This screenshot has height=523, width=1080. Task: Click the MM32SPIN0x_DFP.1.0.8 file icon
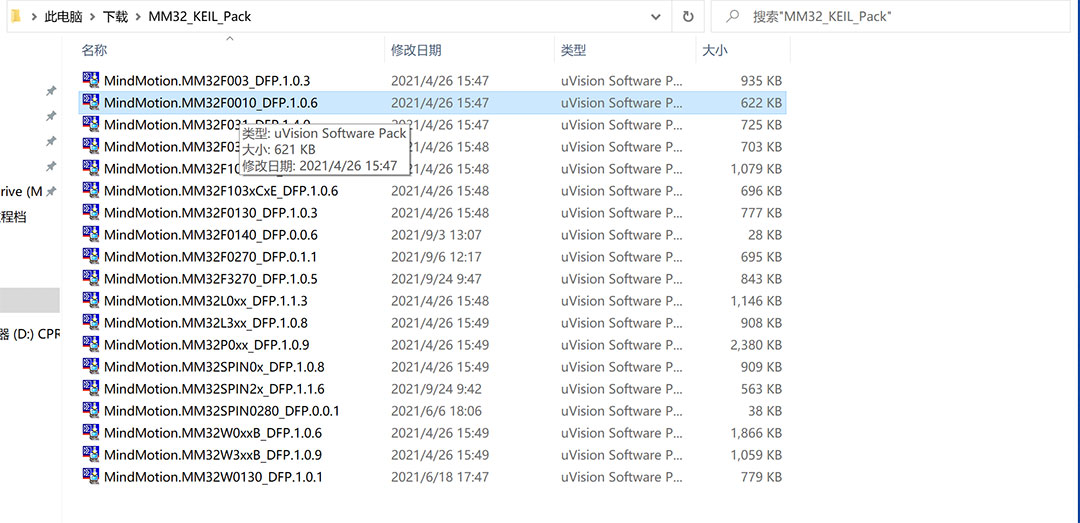(x=90, y=366)
